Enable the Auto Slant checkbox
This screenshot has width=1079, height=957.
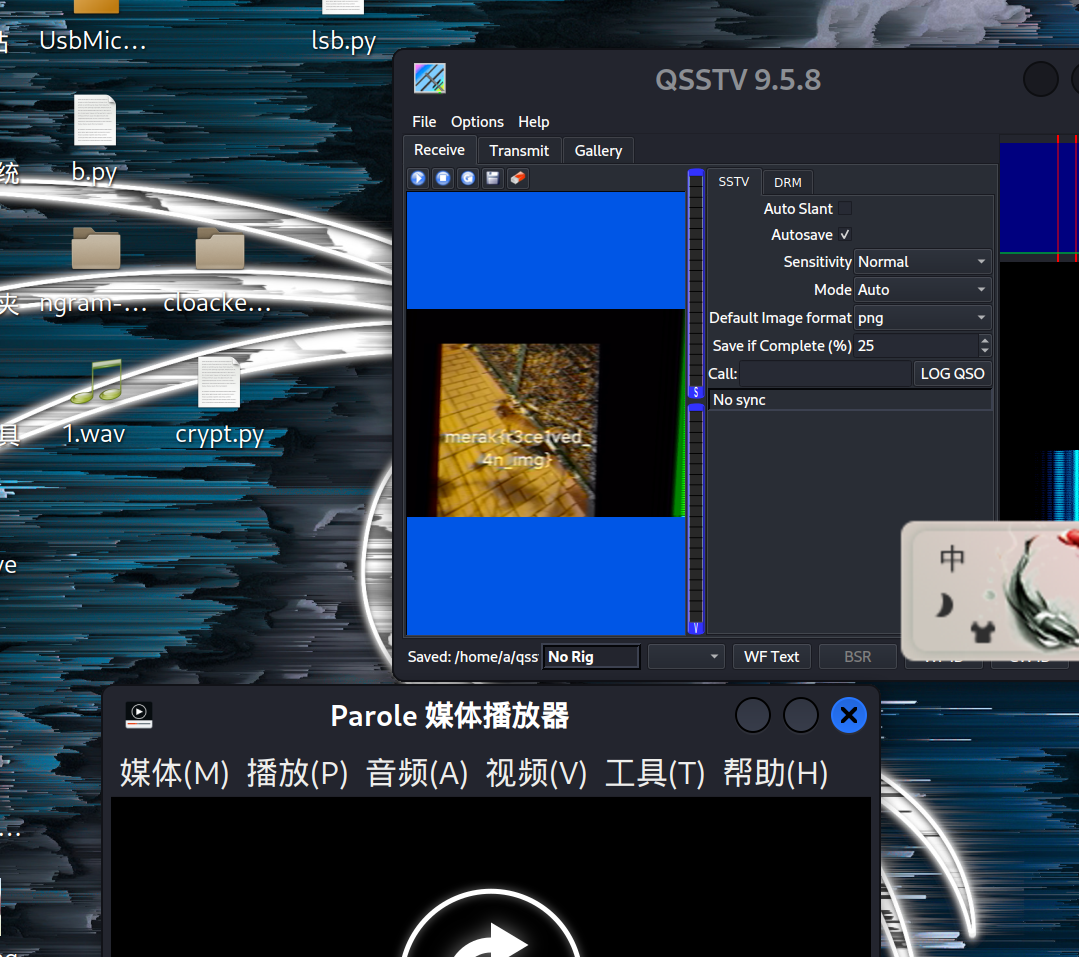click(x=843, y=208)
